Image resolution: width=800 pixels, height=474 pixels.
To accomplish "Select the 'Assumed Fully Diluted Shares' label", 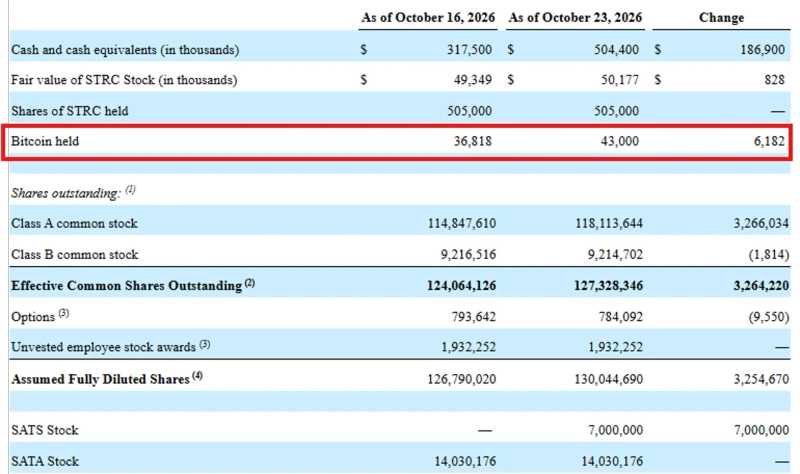I will point(101,379).
